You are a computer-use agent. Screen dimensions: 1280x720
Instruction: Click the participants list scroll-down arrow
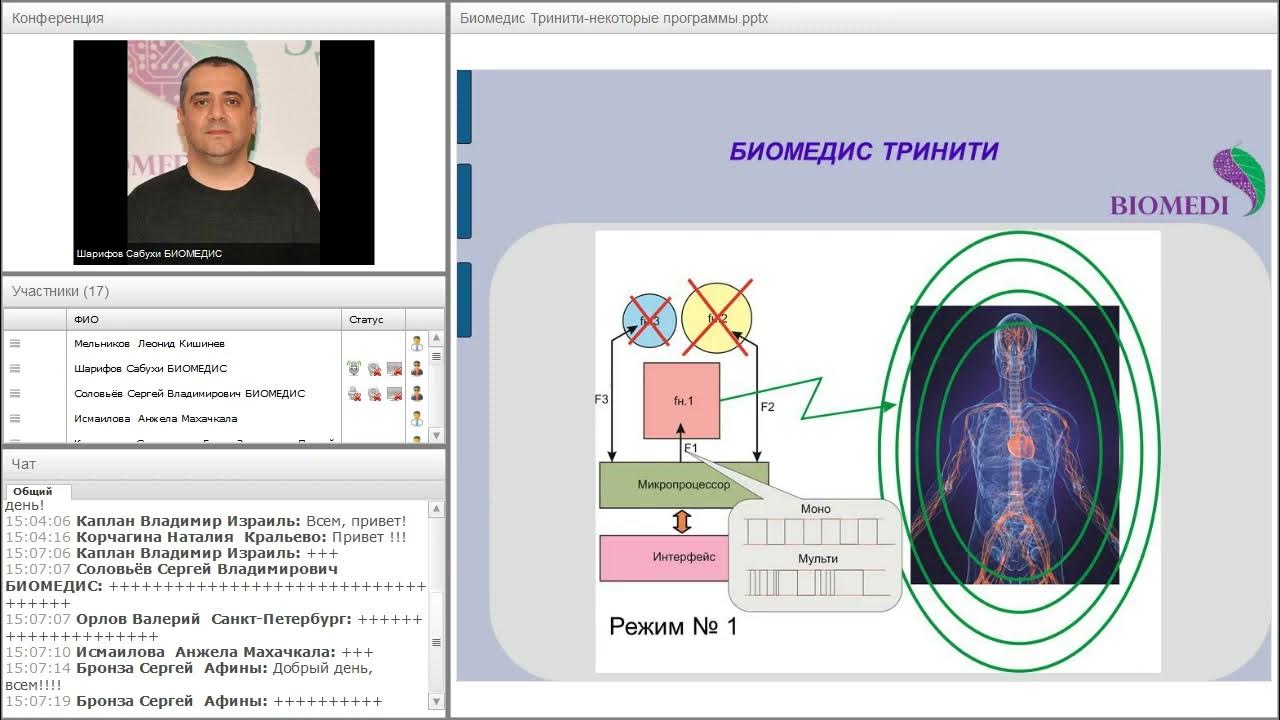pos(436,435)
